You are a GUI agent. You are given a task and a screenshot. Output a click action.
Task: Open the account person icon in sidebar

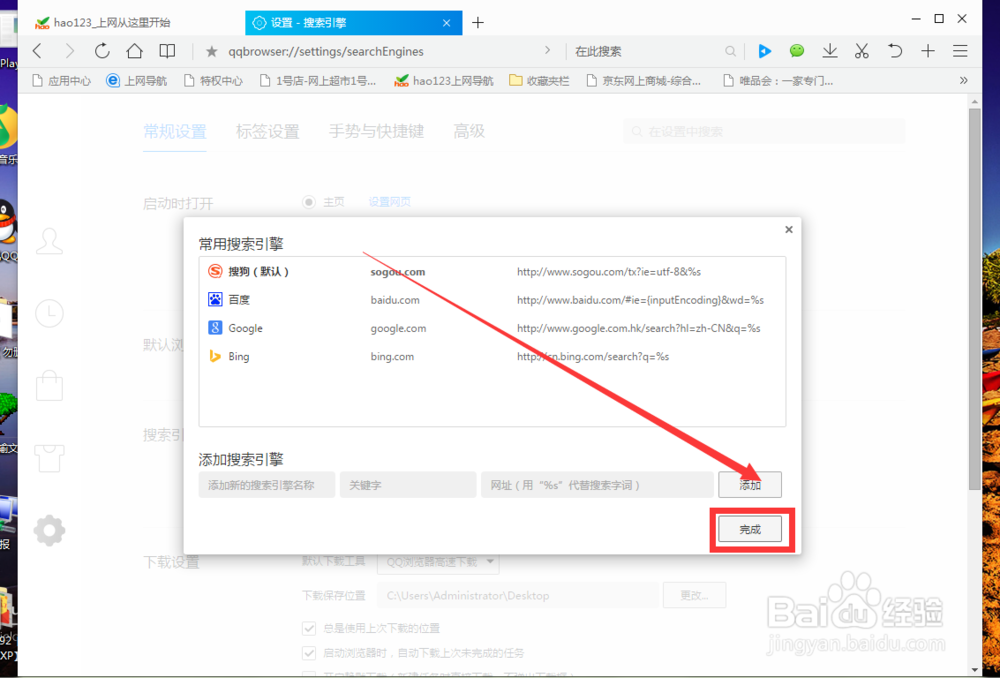[x=49, y=242]
